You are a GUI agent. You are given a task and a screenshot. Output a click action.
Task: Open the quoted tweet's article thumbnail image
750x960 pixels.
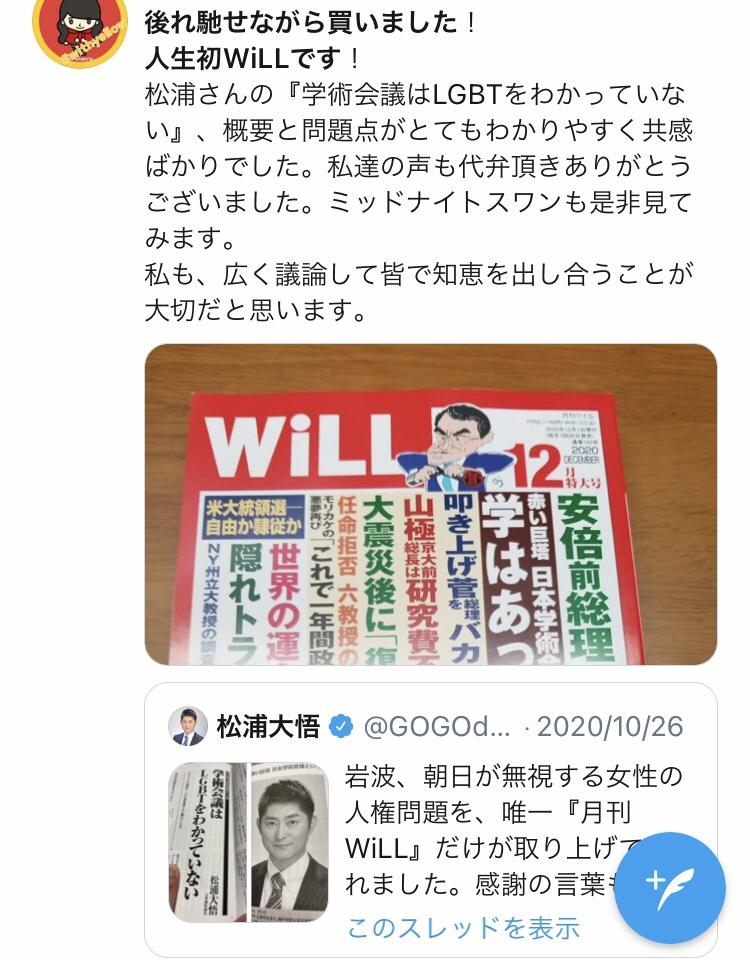(248, 842)
